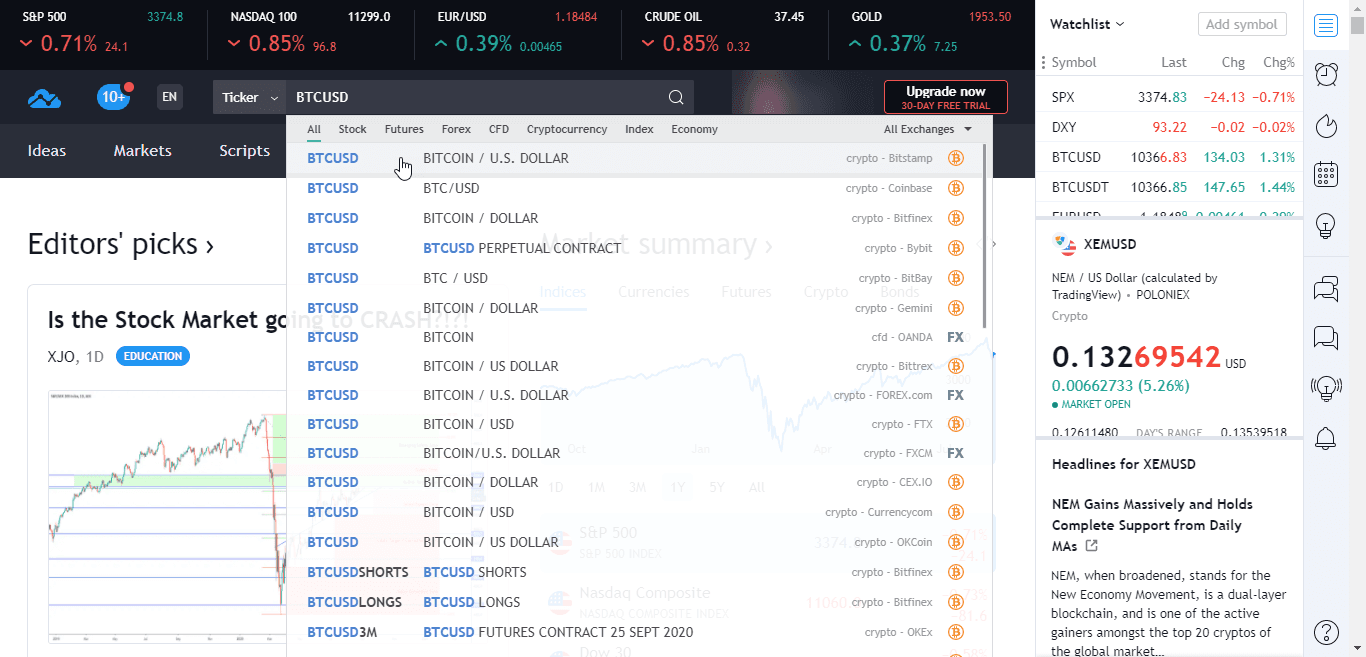The height and width of the screenshot is (657, 1366).
Task: Open the Hotlists flame icon in sidebar
Action: tap(1326, 125)
